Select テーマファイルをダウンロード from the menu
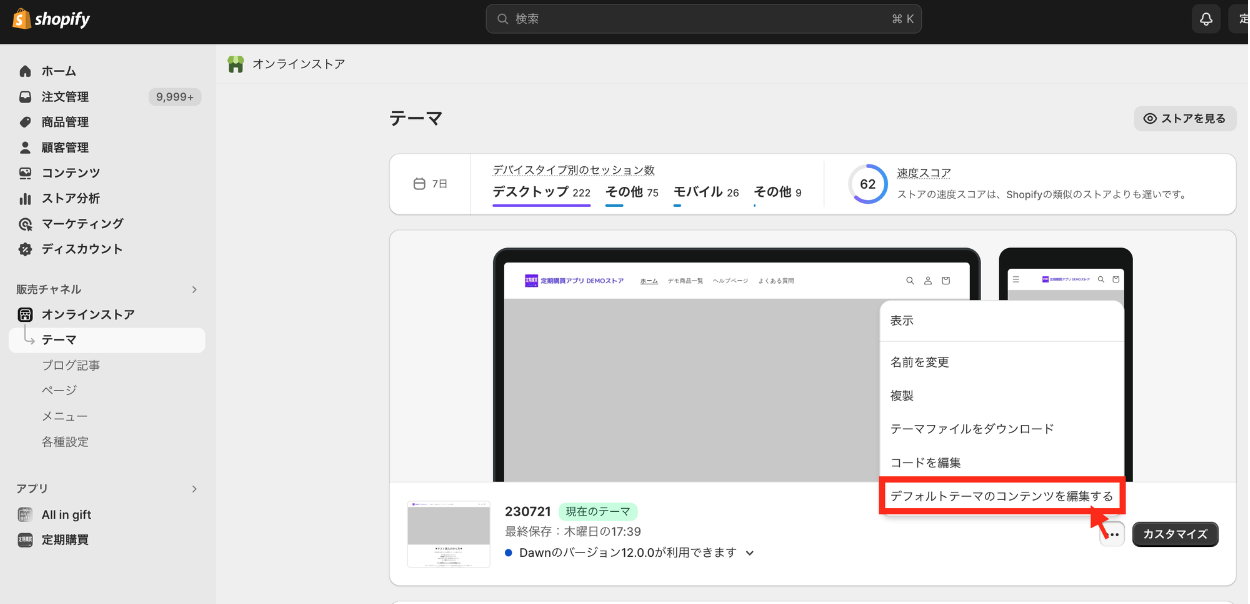The image size is (1250, 604). pyautogui.click(x=972, y=429)
